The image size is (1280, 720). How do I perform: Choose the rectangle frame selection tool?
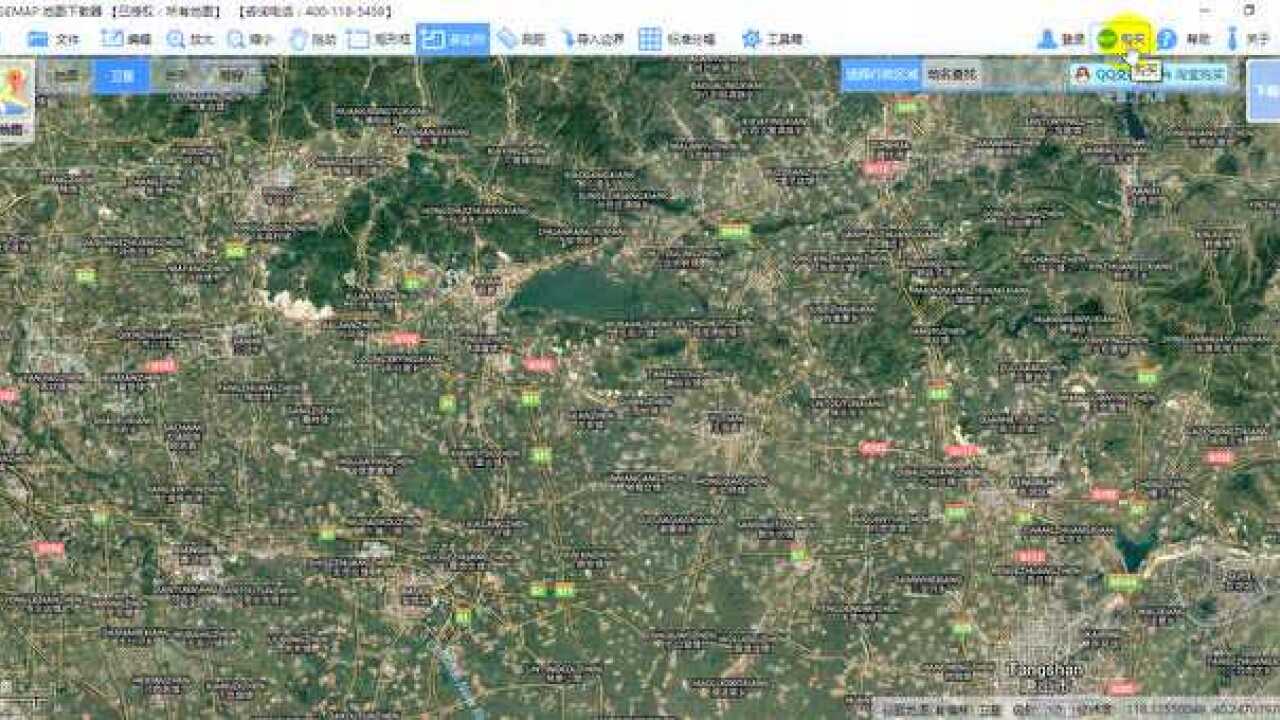(x=379, y=40)
